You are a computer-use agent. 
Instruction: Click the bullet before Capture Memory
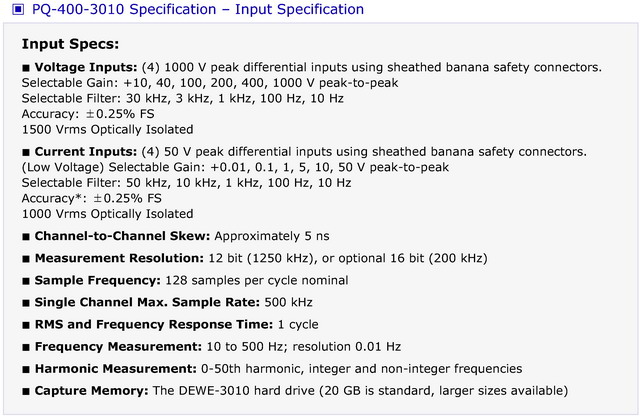26,391
